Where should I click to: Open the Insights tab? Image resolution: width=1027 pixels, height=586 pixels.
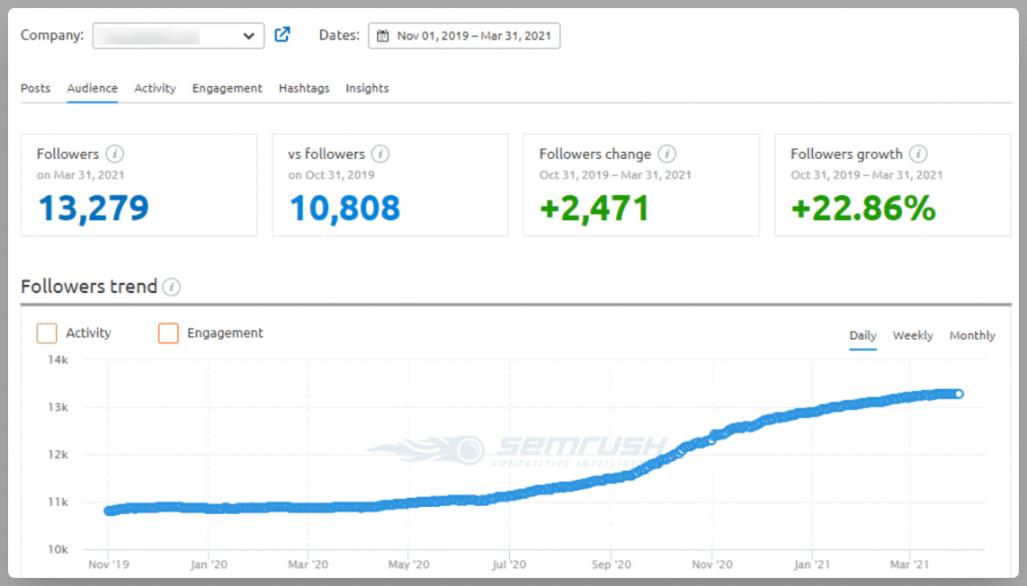click(367, 88)
